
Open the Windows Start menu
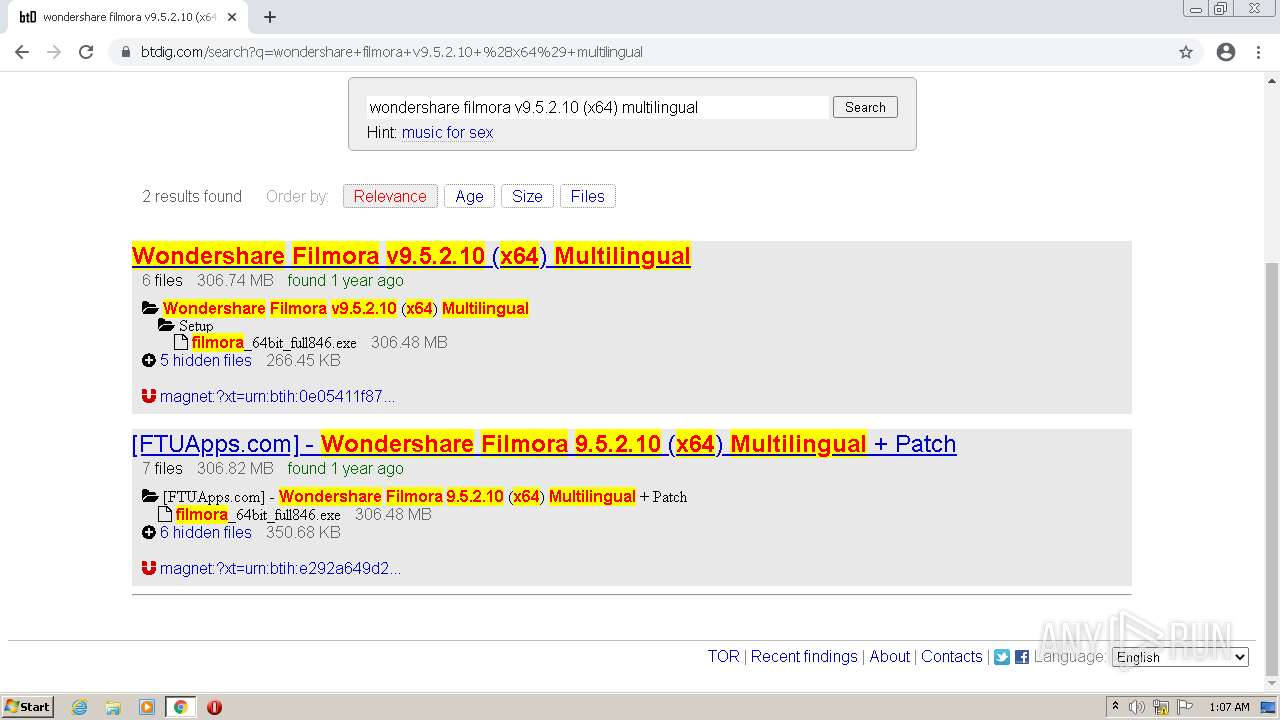point(28,707)
